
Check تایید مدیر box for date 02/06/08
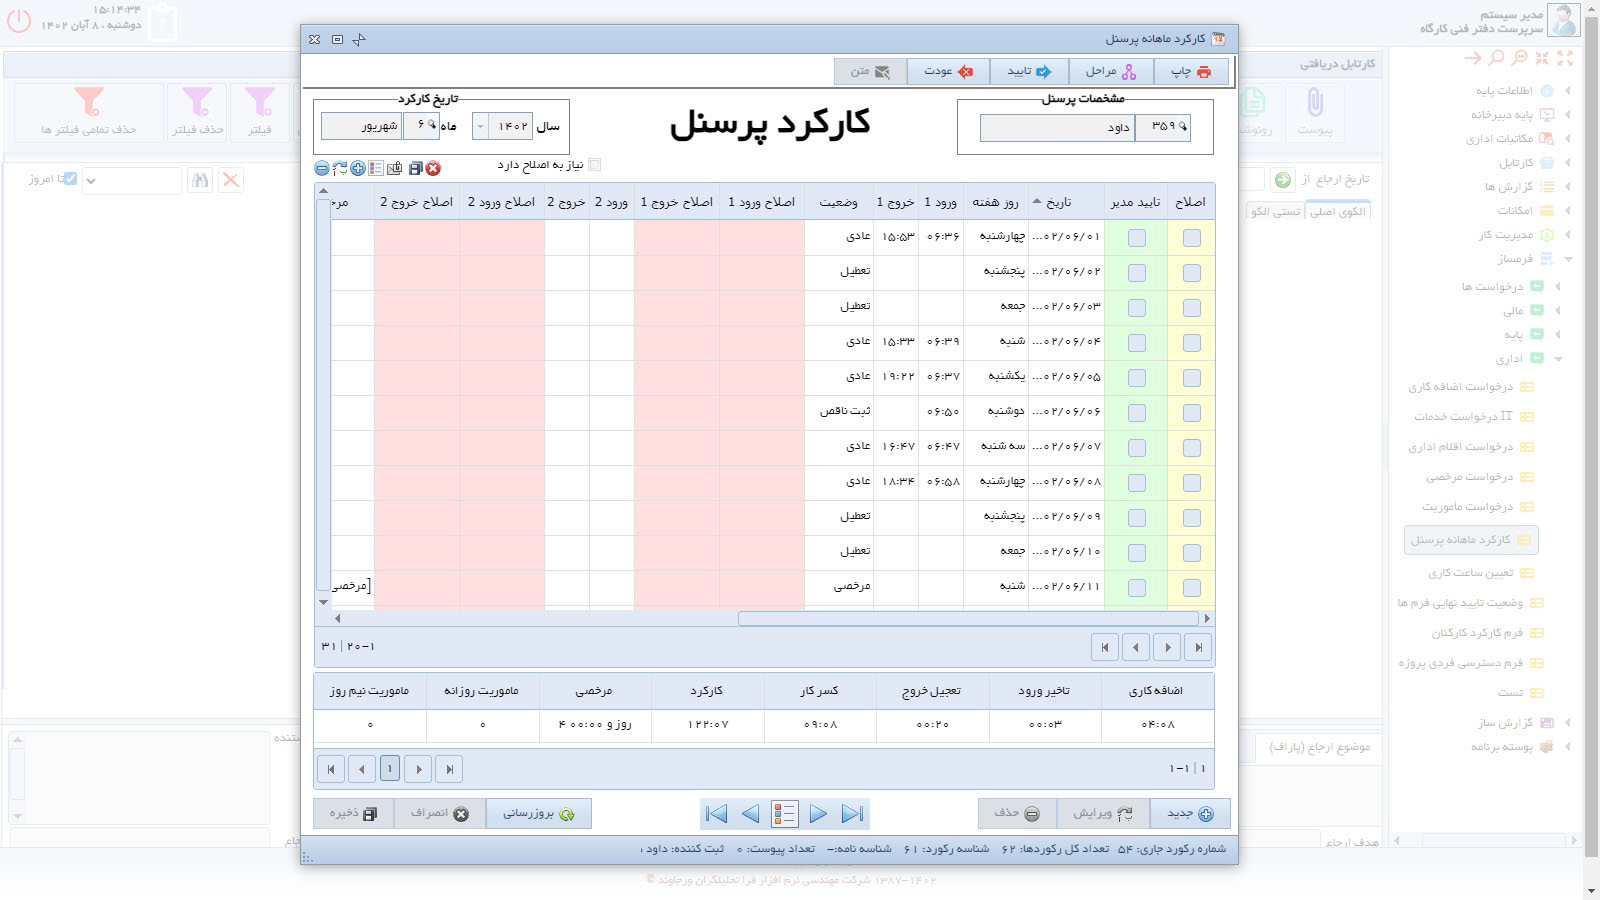(x=1137, y=483)
